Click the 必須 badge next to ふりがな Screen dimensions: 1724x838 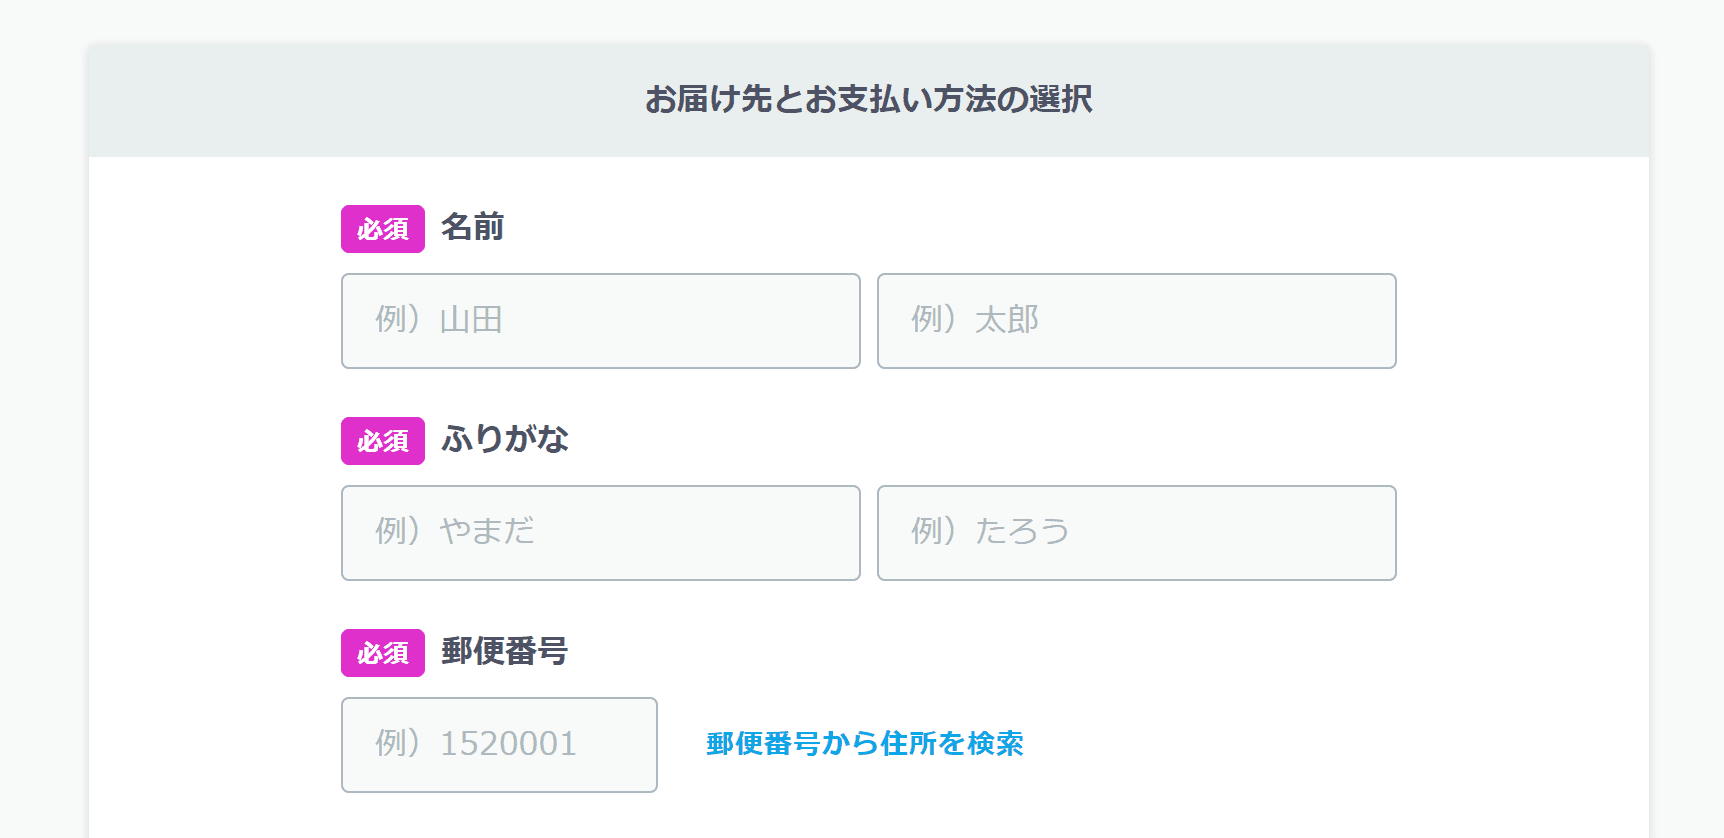click(383, 441)
